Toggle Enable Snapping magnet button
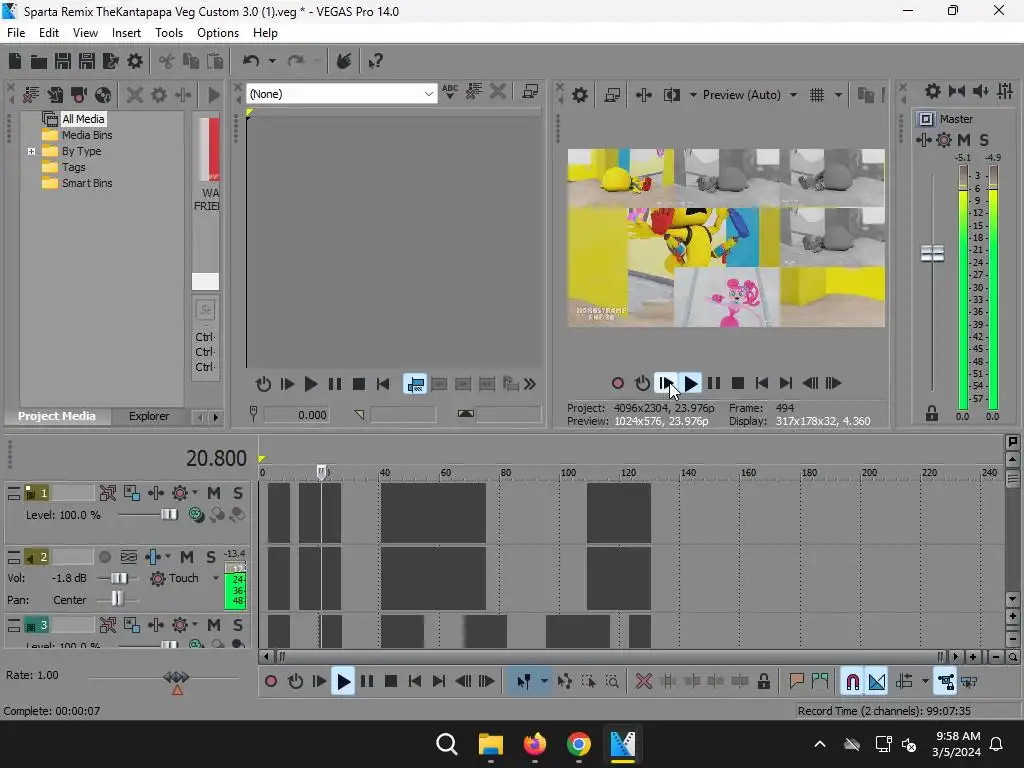The height and width of the screenshot is (768, 1024). 852,682
